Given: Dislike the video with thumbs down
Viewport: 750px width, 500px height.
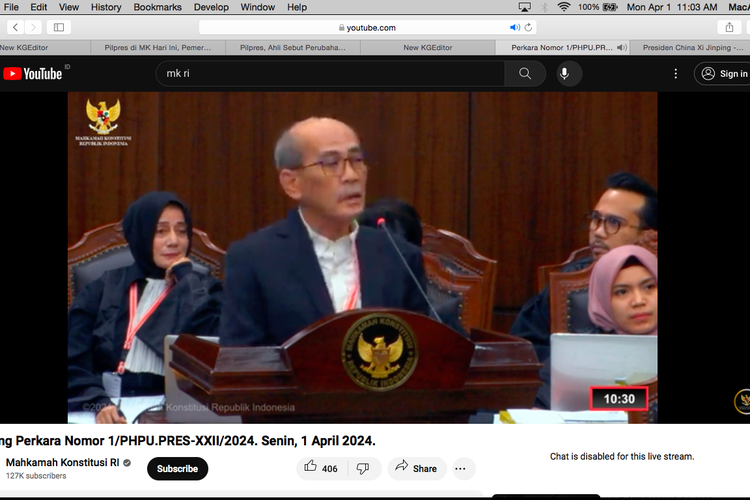Looking at the screenshot, I should 363,467.
